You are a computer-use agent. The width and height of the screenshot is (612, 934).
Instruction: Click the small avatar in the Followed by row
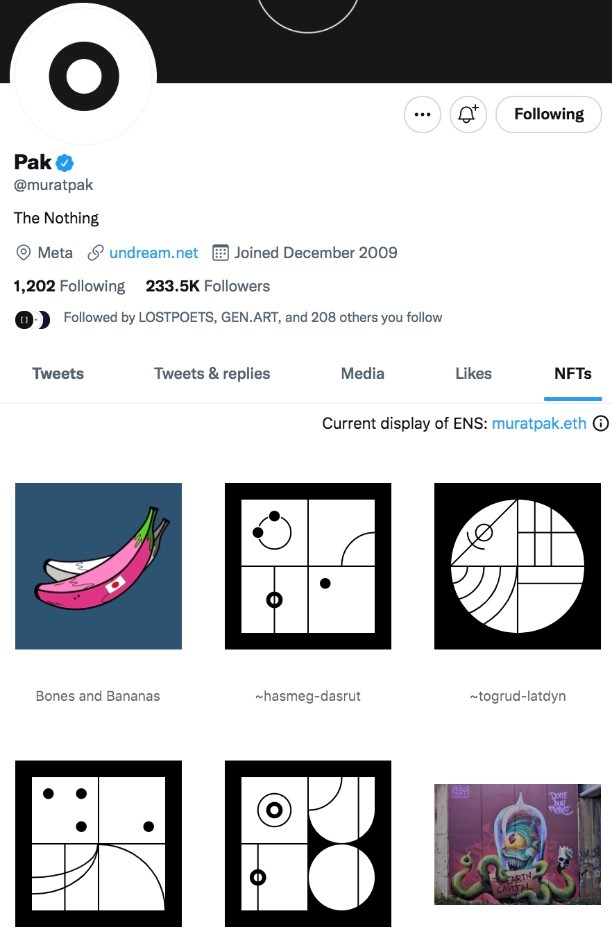tap(22, 317)
